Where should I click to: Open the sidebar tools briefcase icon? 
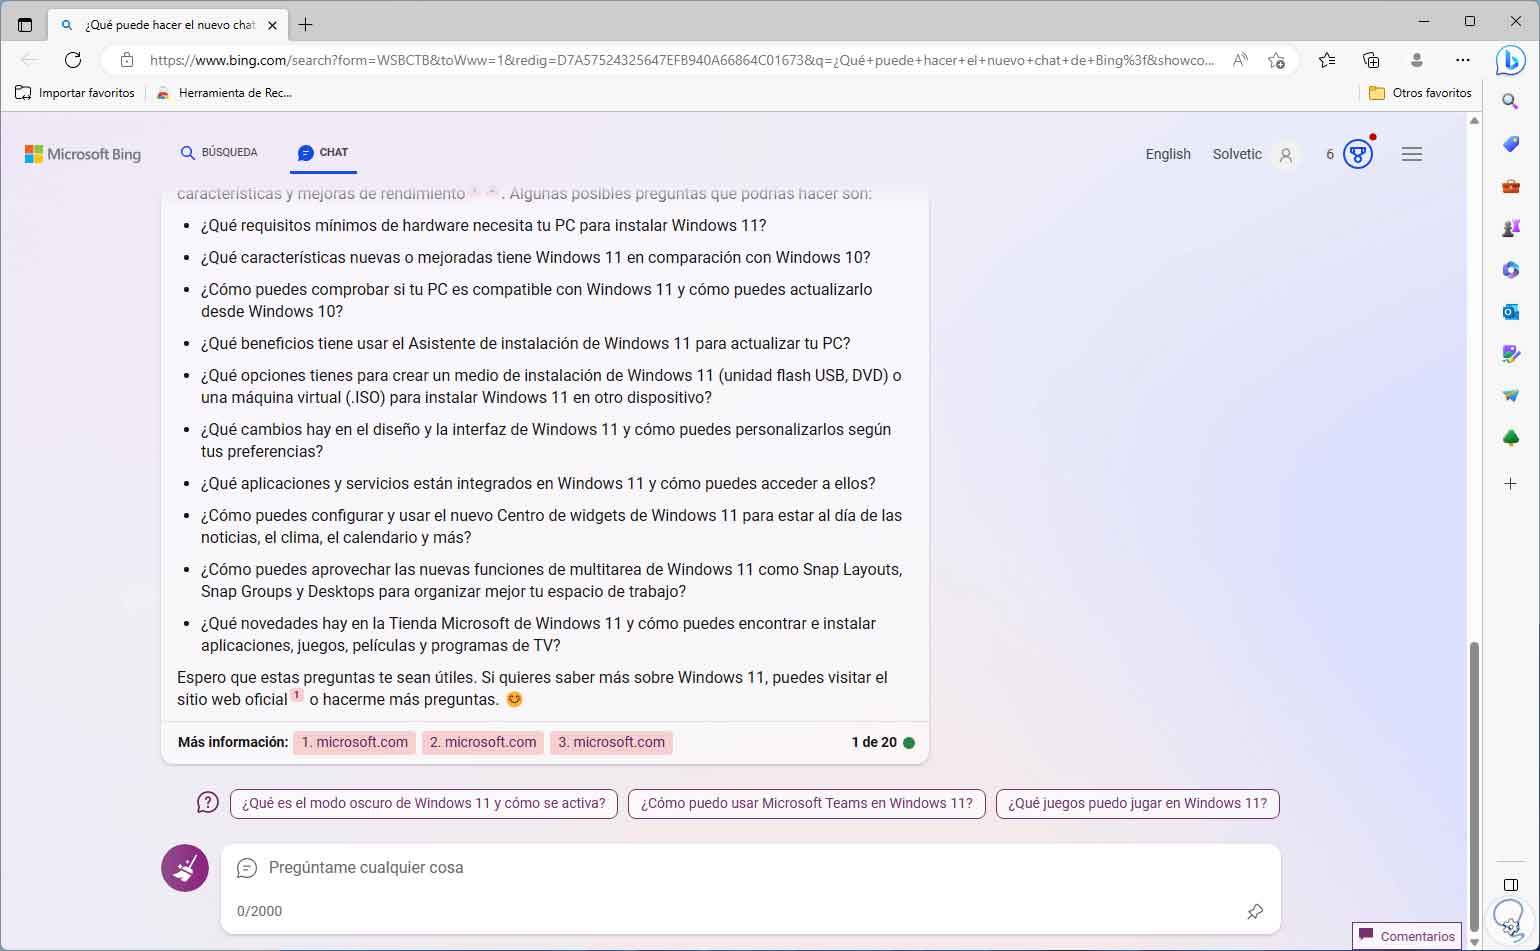[x=1511, y=186]
